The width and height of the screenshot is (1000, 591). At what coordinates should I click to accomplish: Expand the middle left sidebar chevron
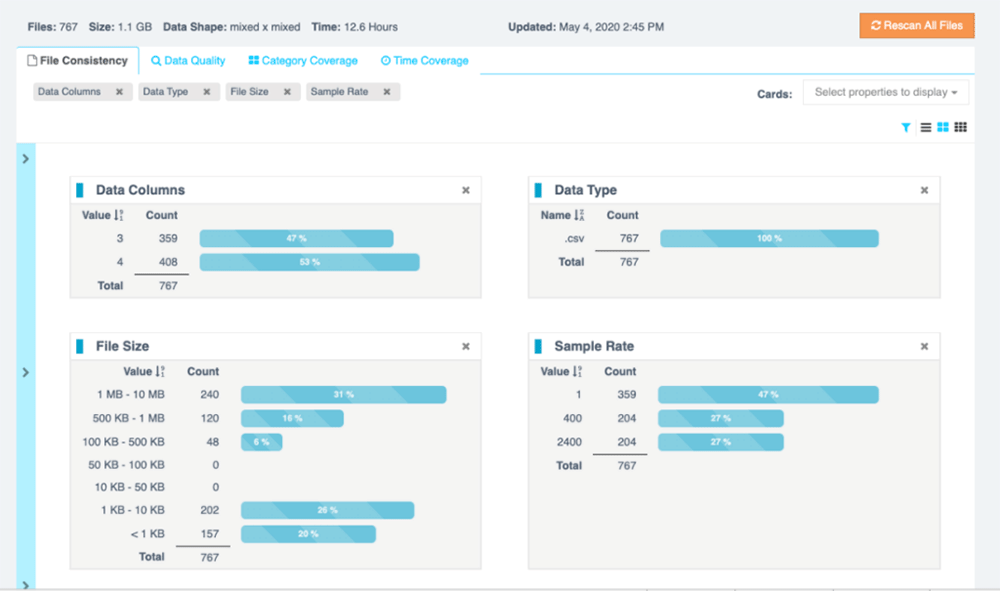(25, 372)
